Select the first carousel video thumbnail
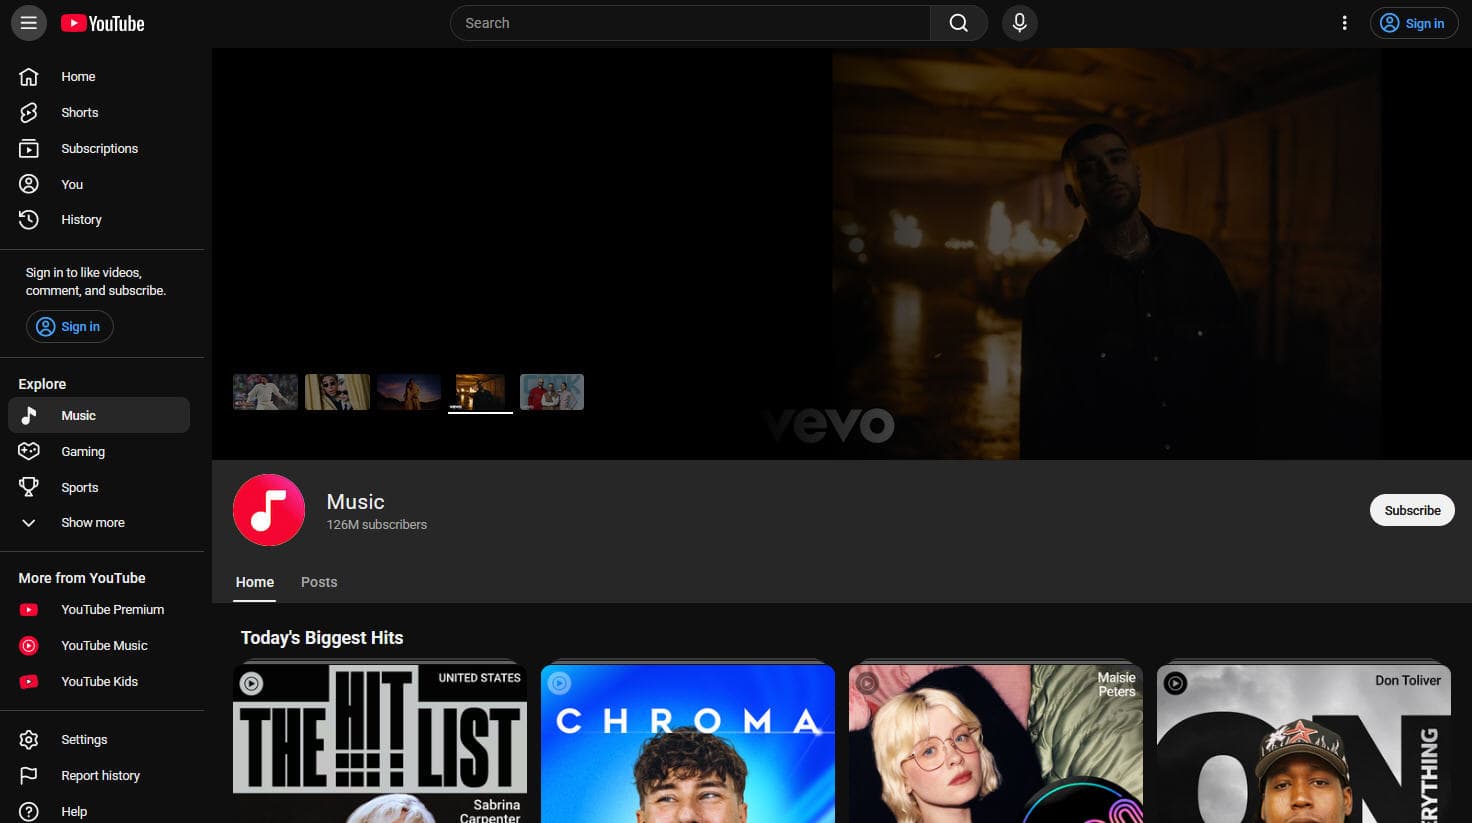This screenshot has width=1472, height=823. (265, 391)
